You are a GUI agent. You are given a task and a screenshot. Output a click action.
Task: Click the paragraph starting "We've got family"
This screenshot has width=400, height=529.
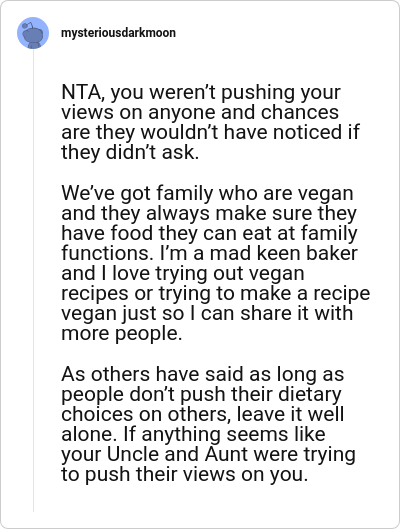coord(215,263)
